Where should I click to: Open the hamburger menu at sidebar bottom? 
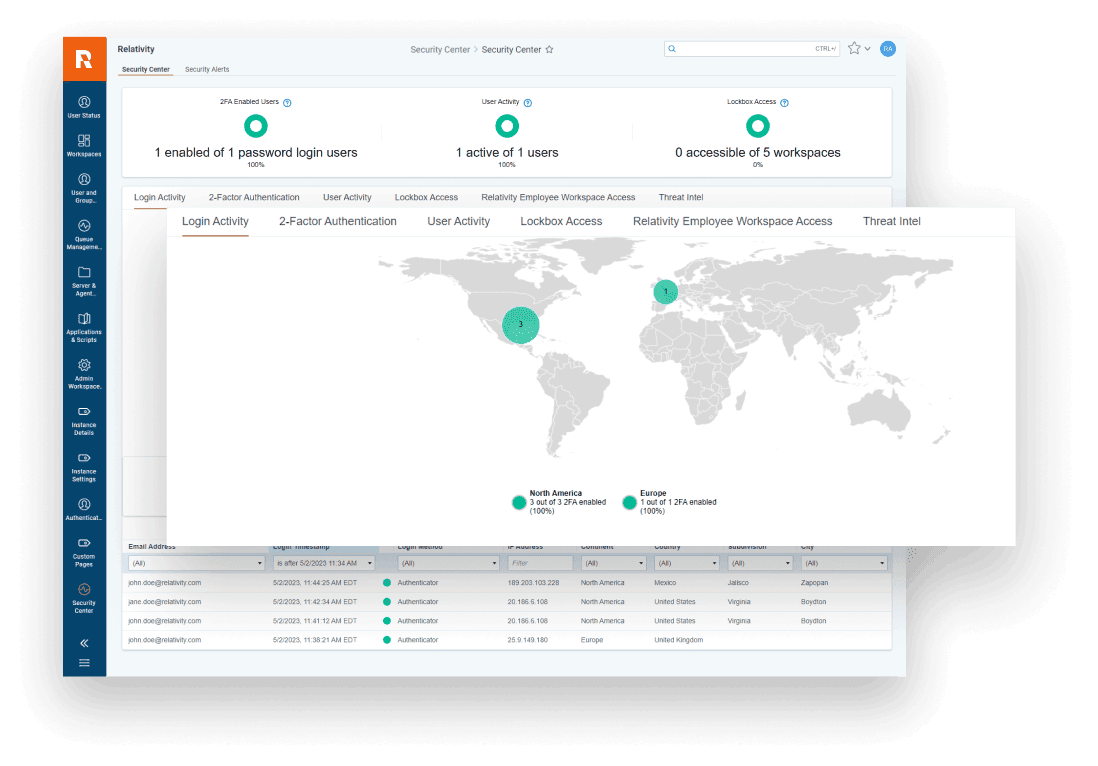[84, 662]
